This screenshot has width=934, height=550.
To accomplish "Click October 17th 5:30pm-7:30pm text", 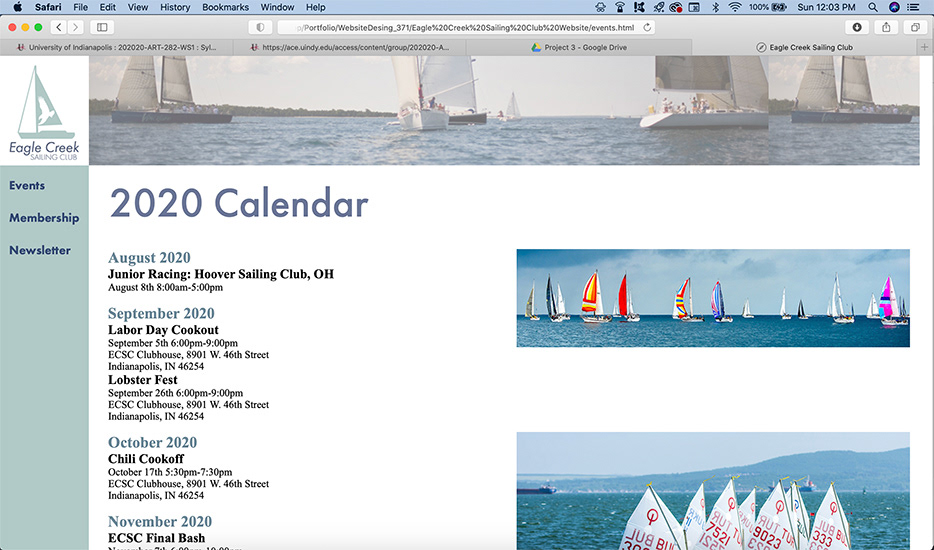I will tap(170, 472).
